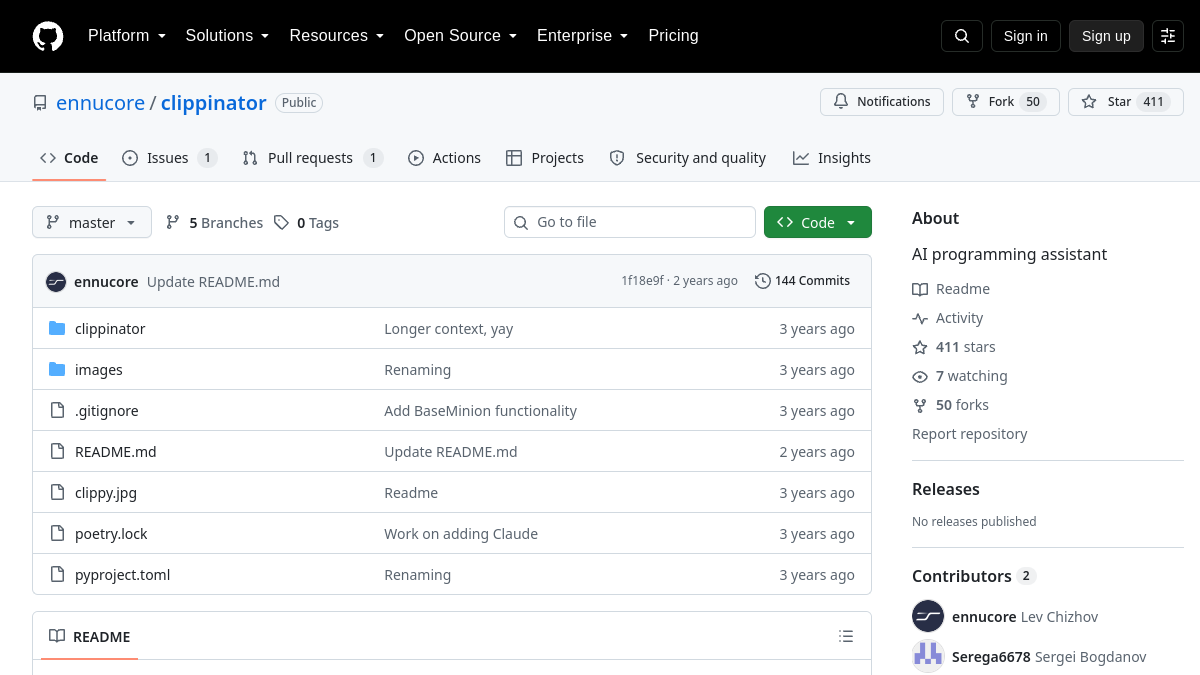Image resolution: width=1200 pixels, height=675 pixels.
Task: Open the clippinator folder
Action: pyautogui.click(x=110, y=329)
